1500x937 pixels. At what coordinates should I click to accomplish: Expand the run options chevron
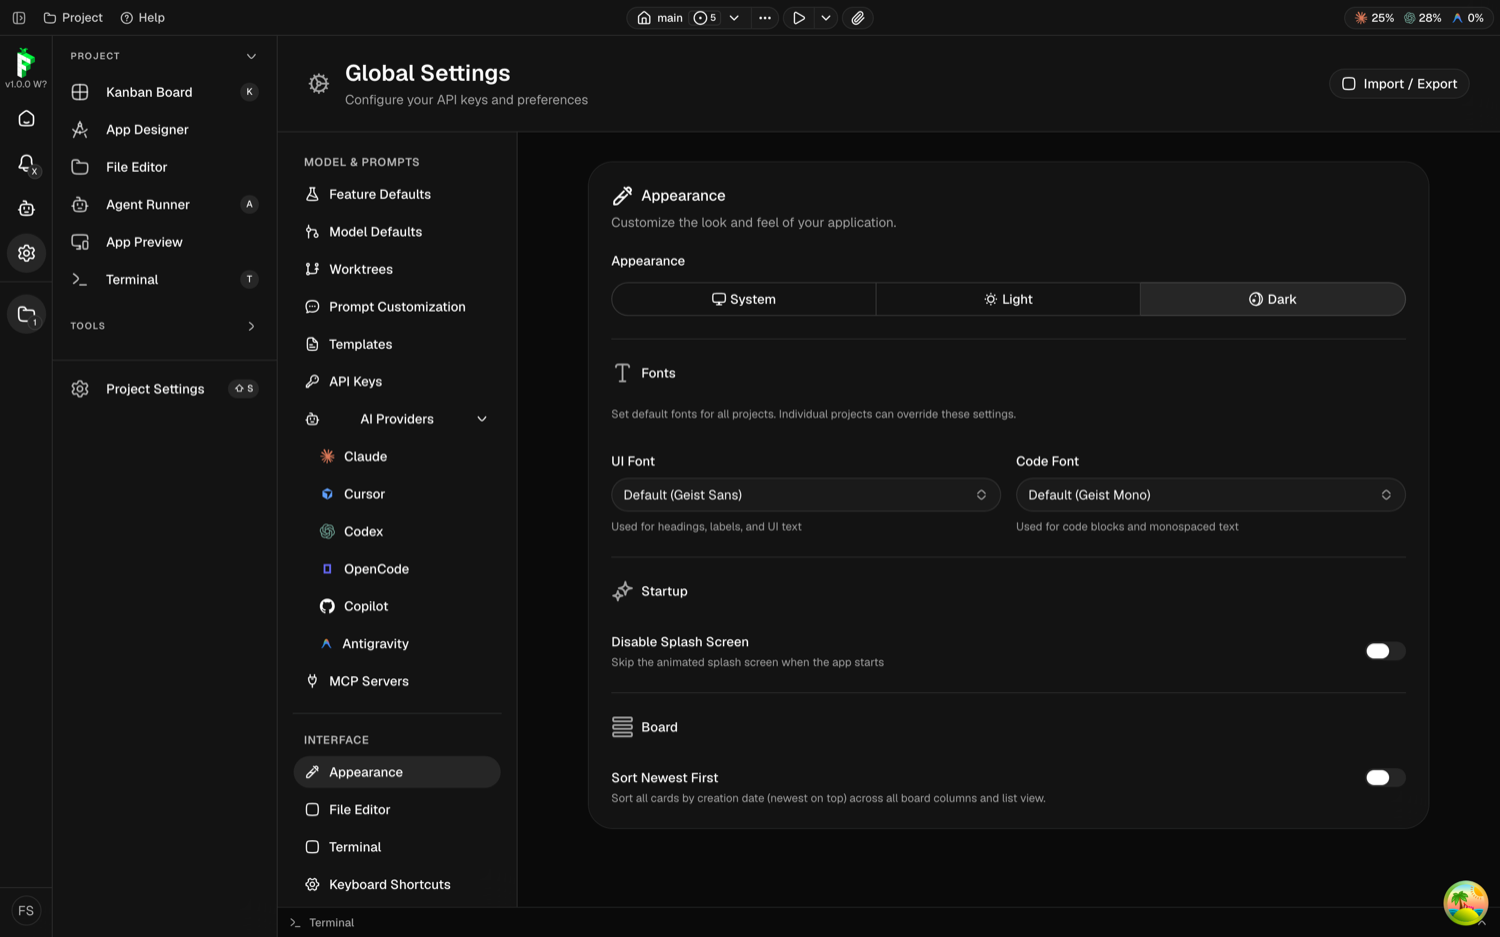point(826,18)
